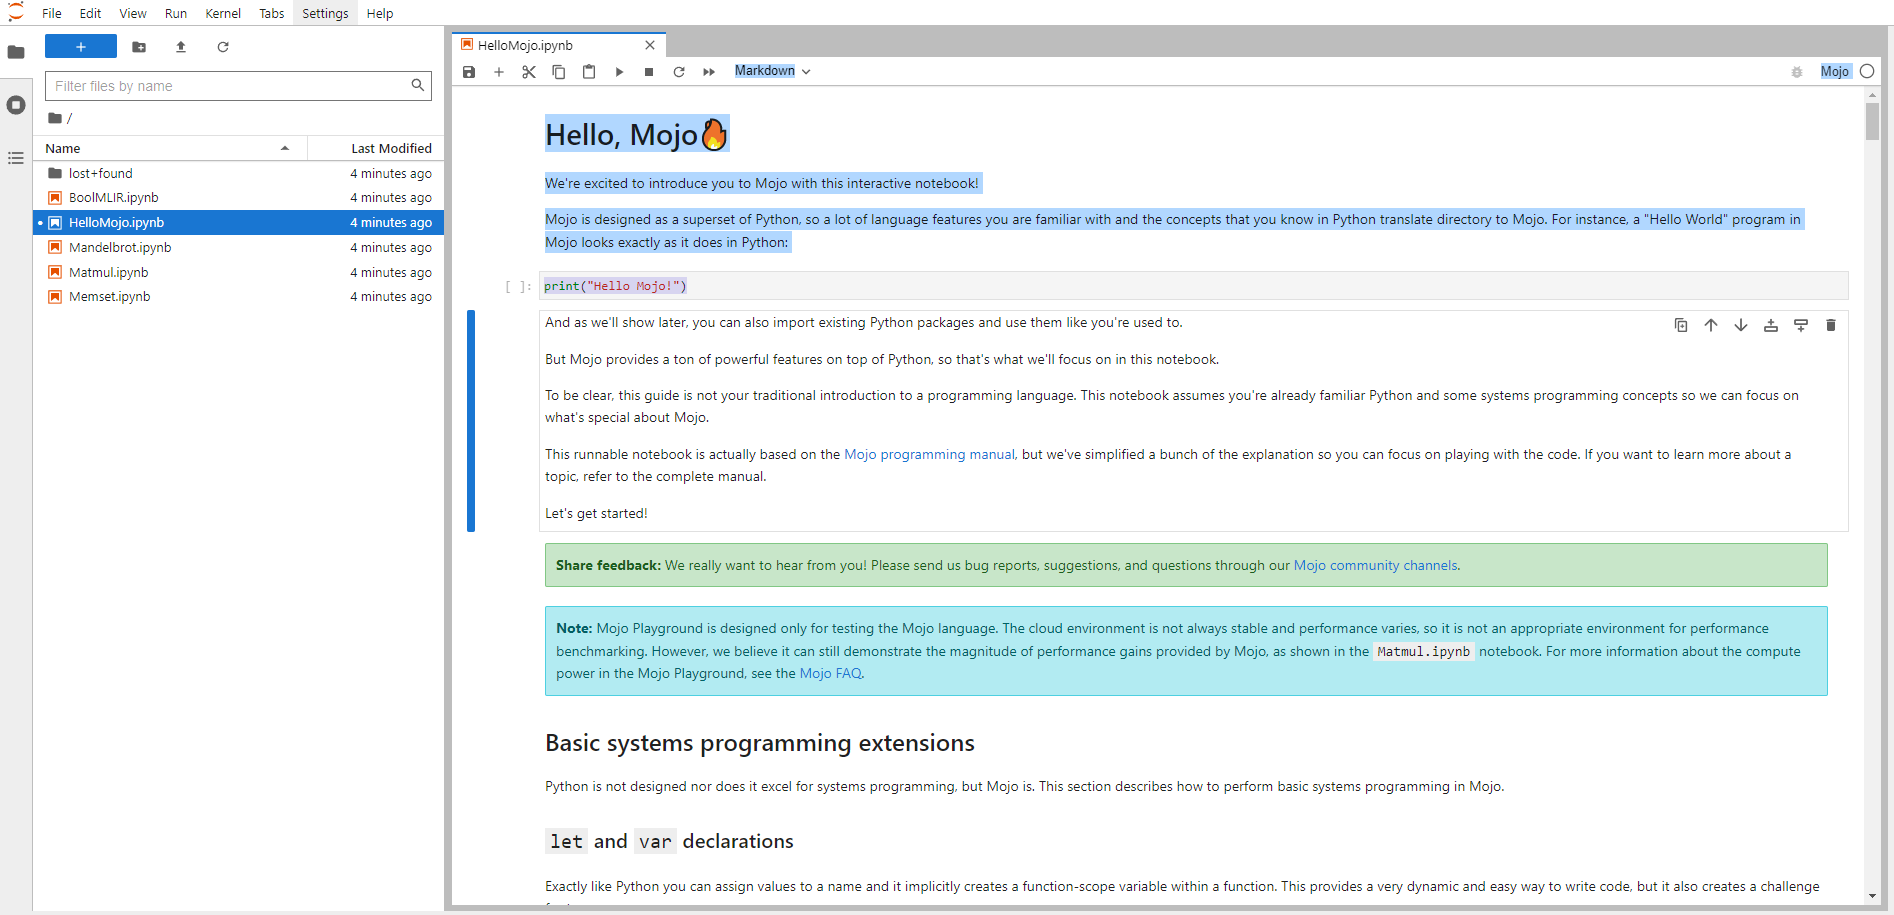
Task: Copy the selected cells in the toolbar
Action: point(559,72)
